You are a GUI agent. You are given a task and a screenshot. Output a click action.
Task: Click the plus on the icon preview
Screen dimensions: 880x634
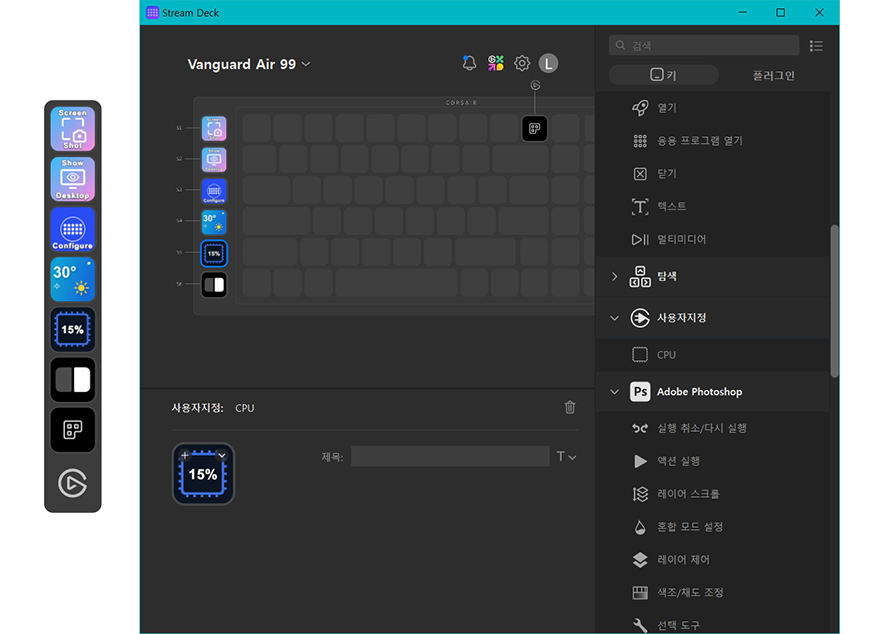(x=185, y=456)
